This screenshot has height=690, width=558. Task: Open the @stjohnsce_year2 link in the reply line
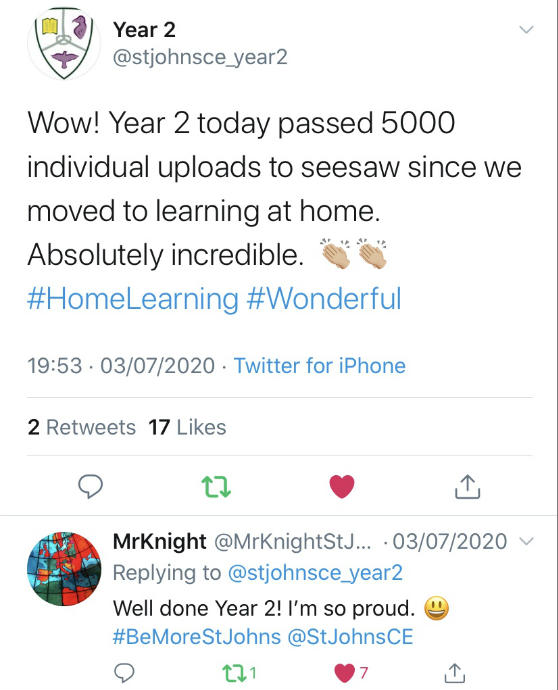pos(315,573)
